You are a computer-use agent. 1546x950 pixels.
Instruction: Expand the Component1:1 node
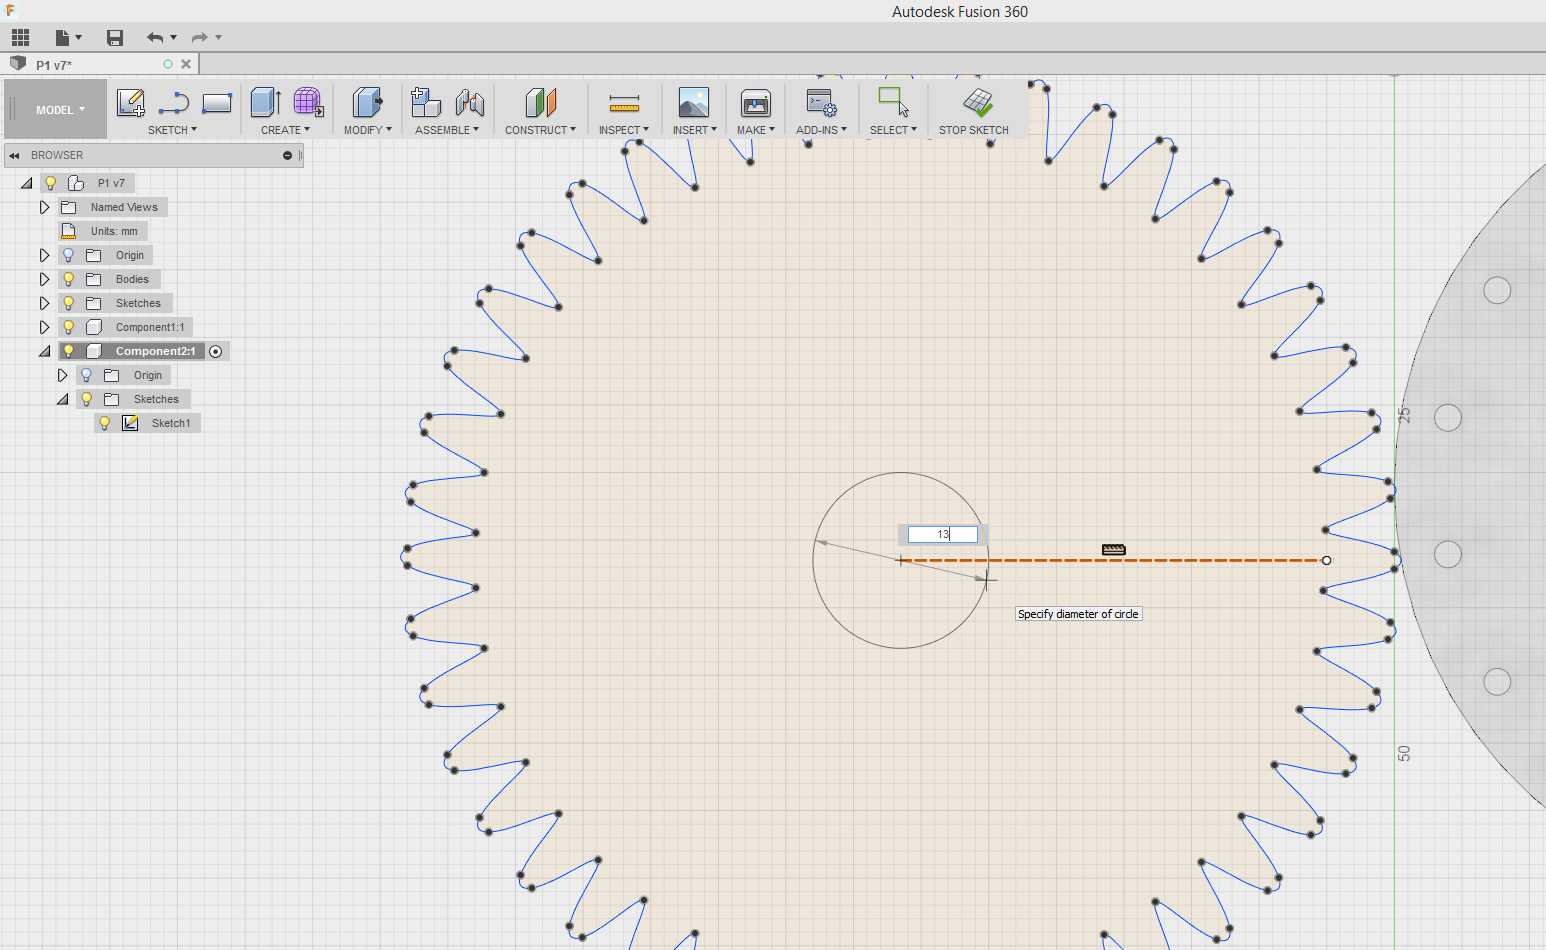(x=44, y=327)
